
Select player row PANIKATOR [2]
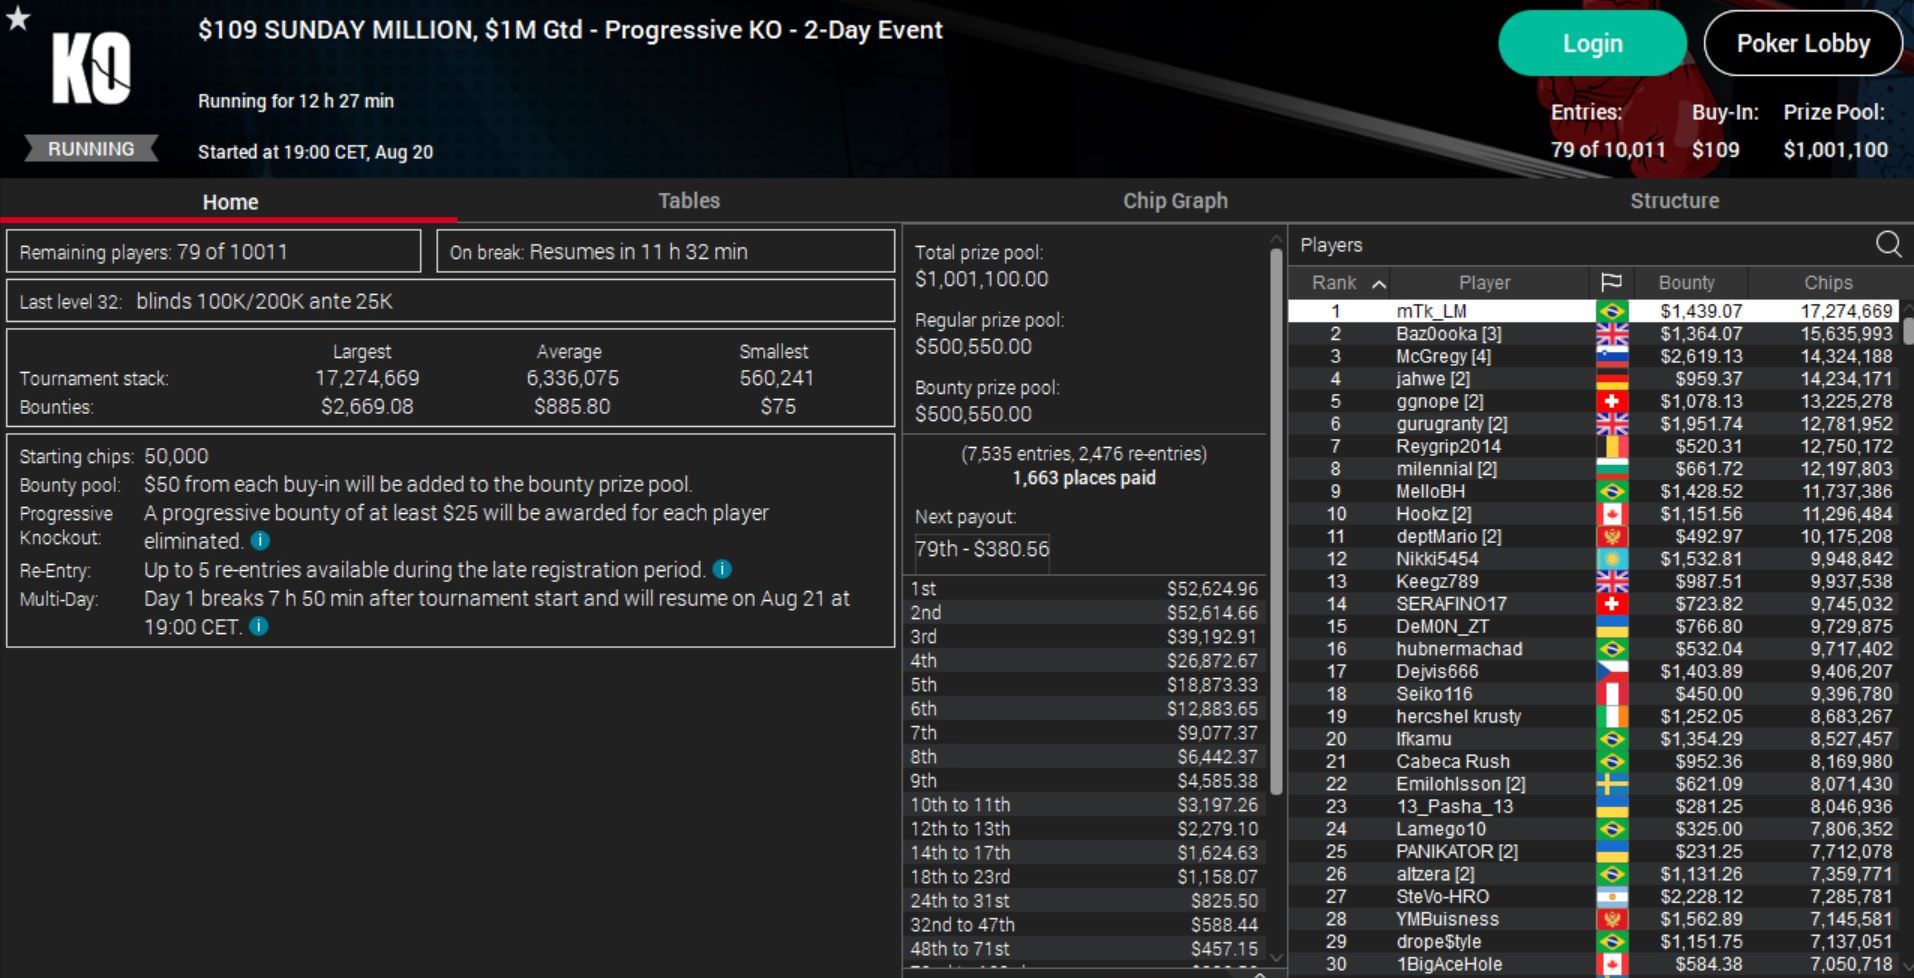[x=1595, y=851]
